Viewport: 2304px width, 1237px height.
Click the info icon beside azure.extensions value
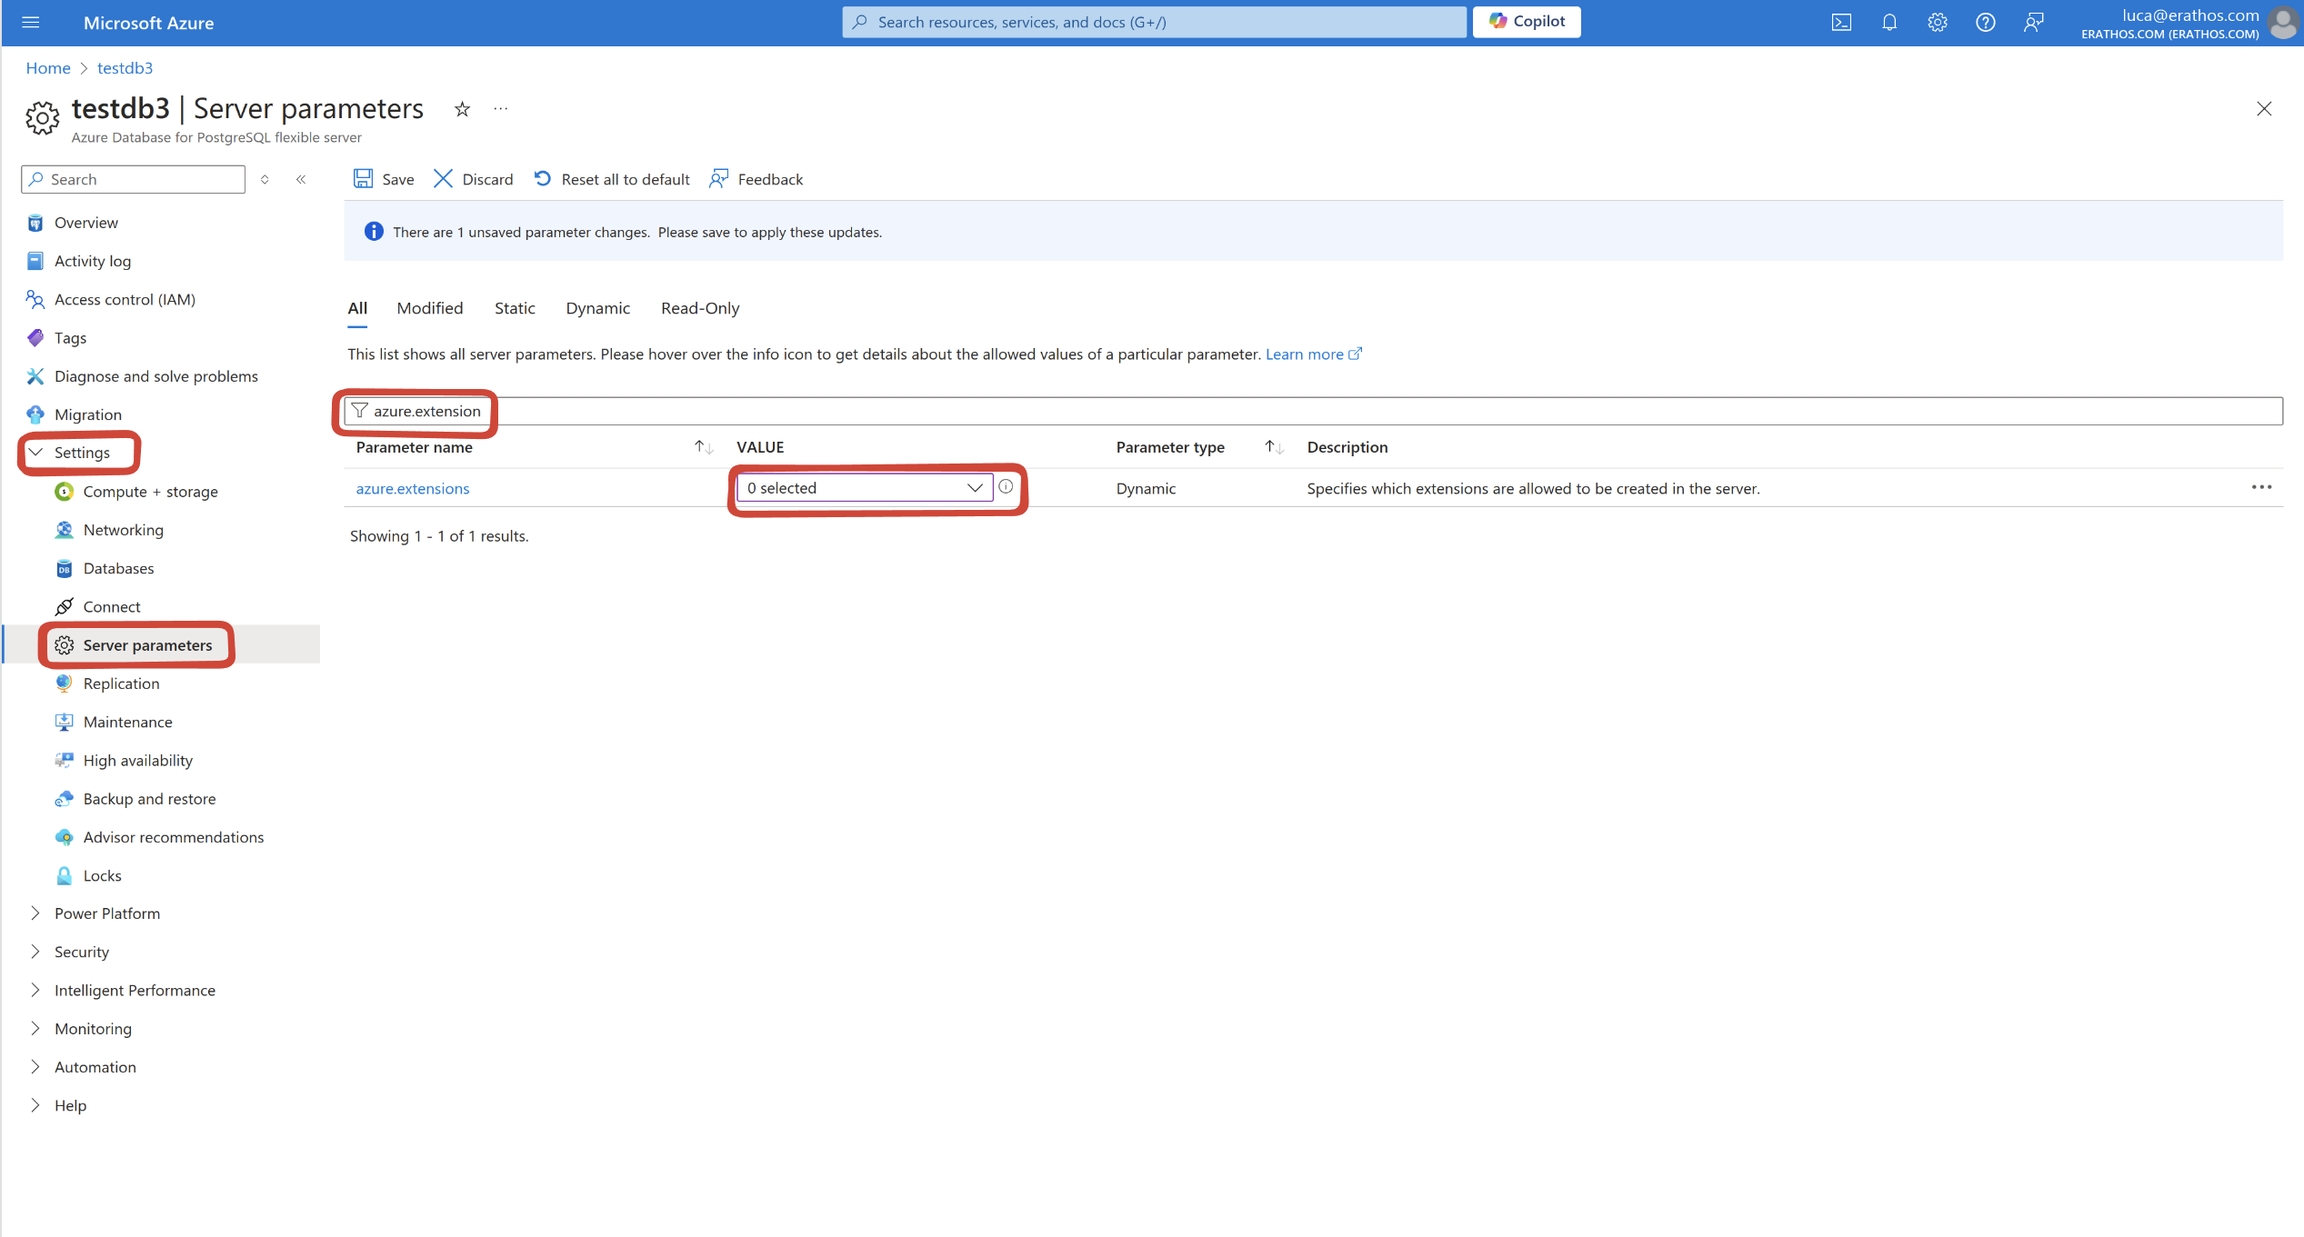coord(1006,487)
